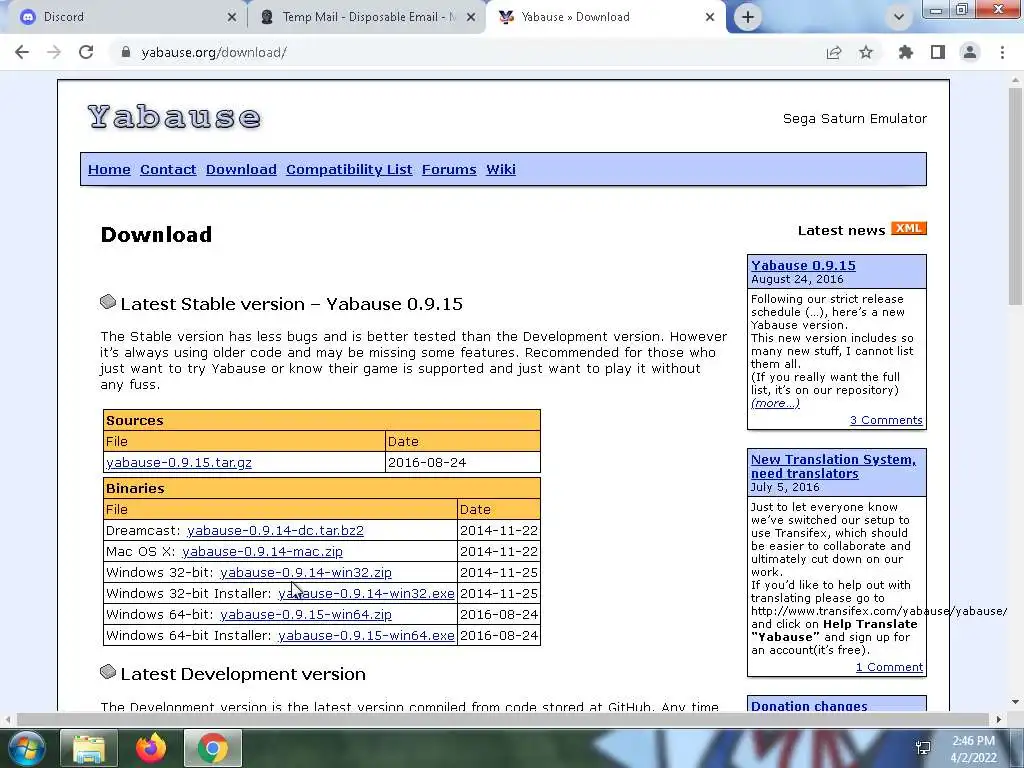
Task: Bookmark this page with the star icon
Action: (x=866, y=52)
